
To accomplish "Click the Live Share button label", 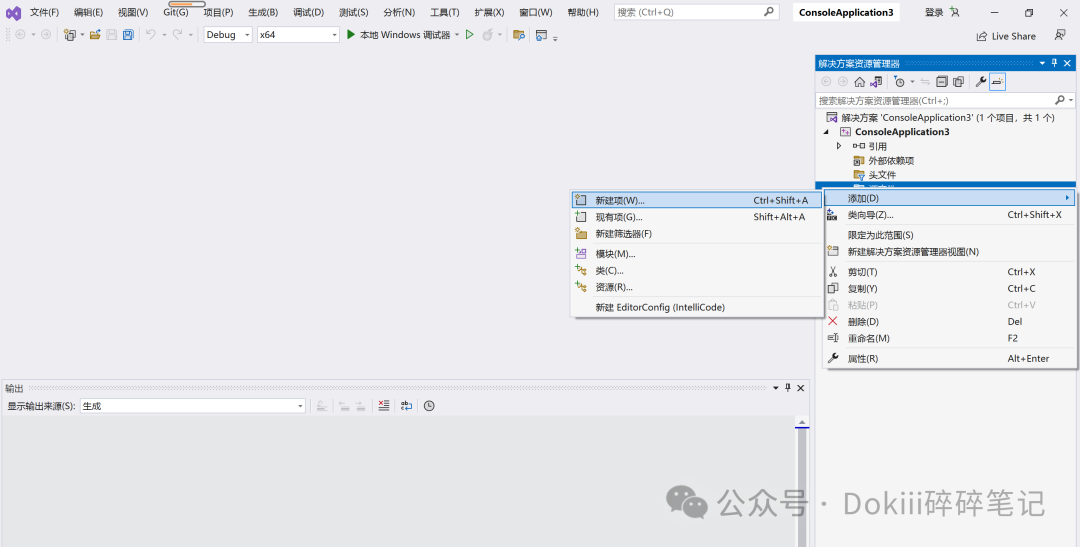I will pyautogui.click(x=1013, y=37).
